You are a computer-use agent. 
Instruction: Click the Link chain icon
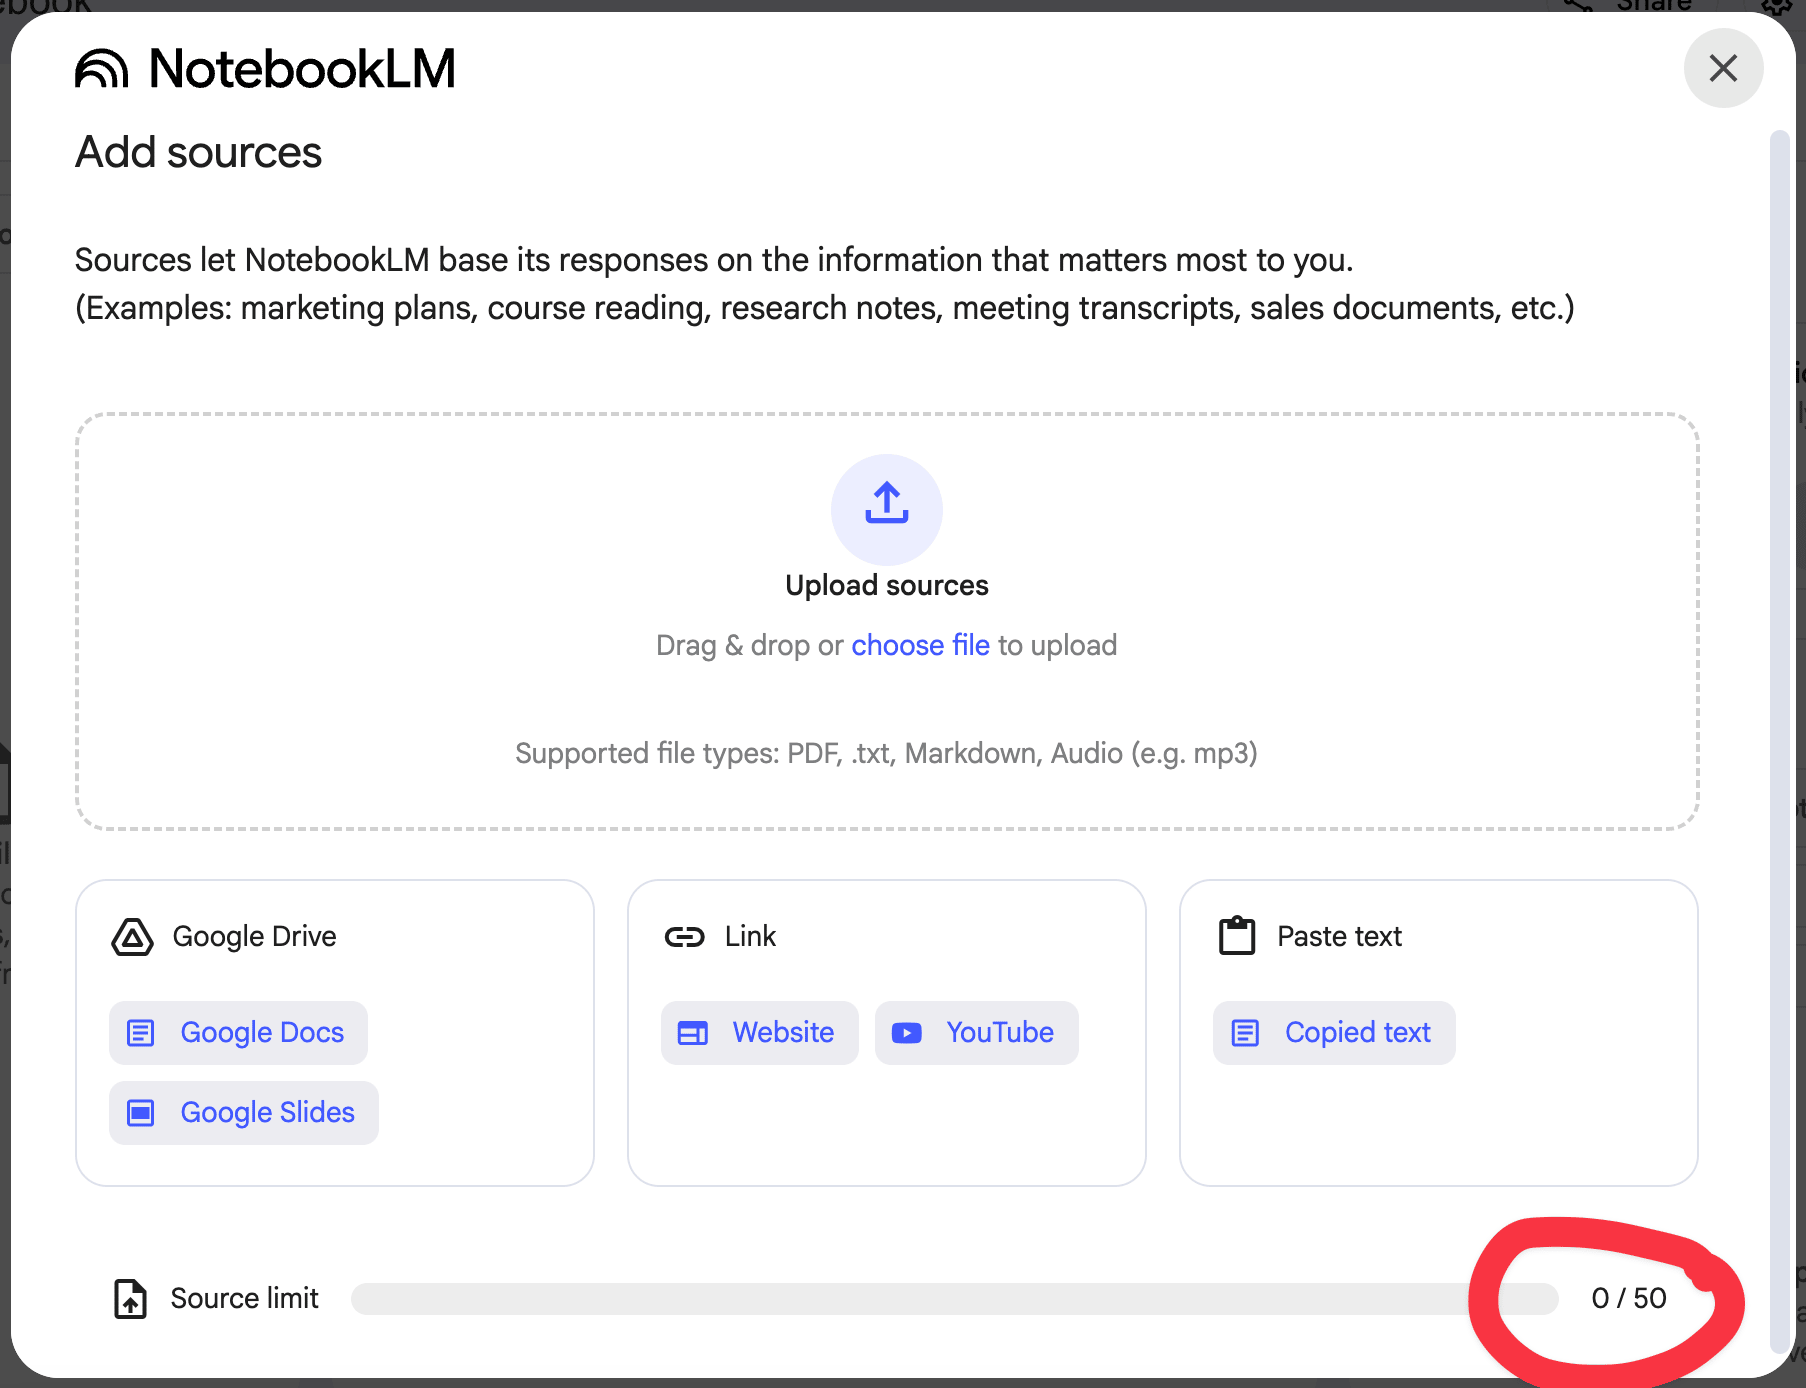(685, 937)
